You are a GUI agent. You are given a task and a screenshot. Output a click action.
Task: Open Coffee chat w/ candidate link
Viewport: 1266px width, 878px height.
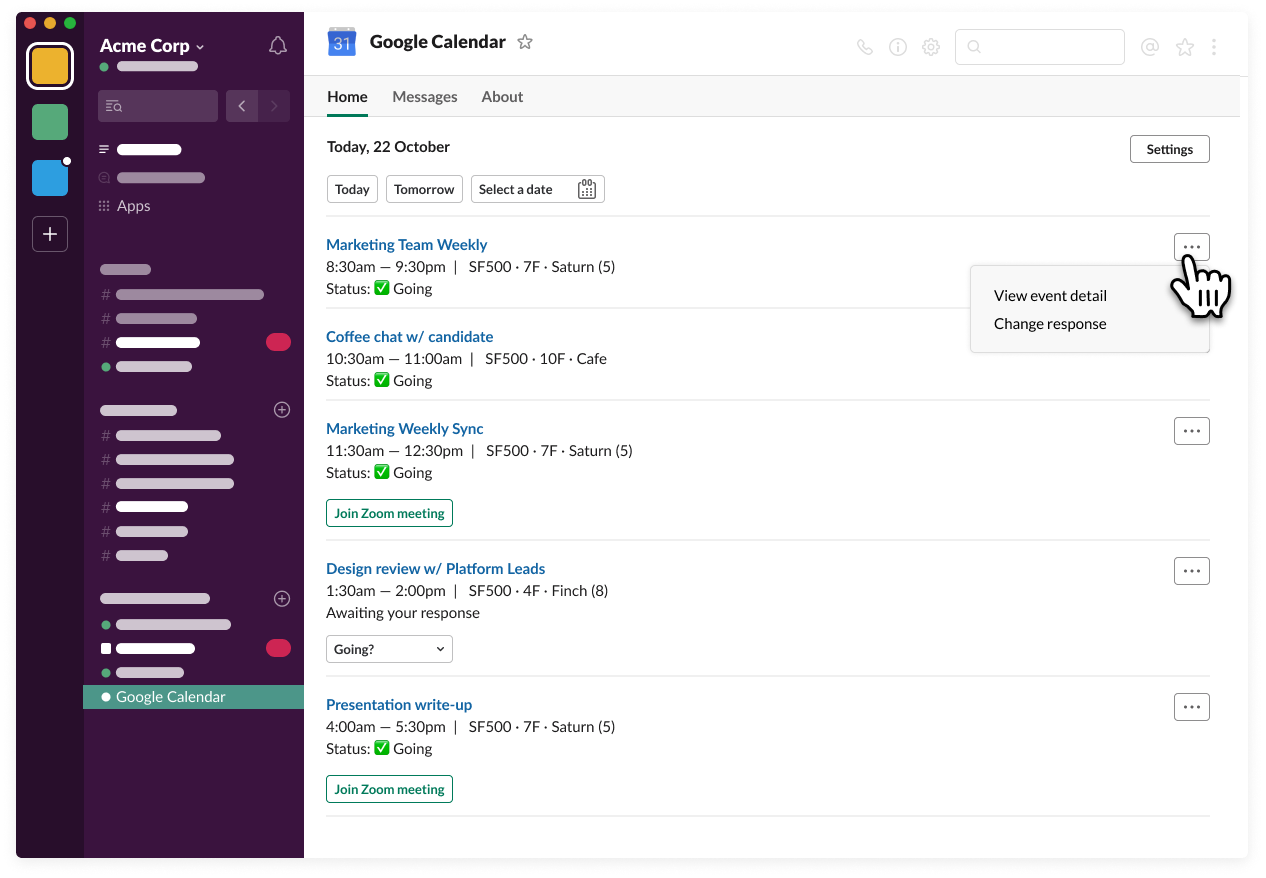410,337
